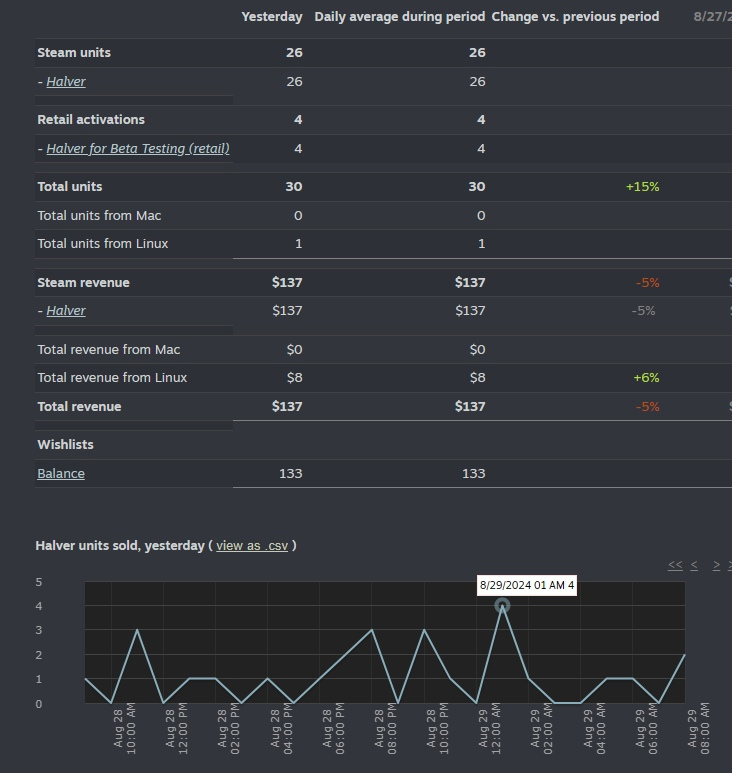
Task: Go to previous period with the "<" link
Action: 694,565
